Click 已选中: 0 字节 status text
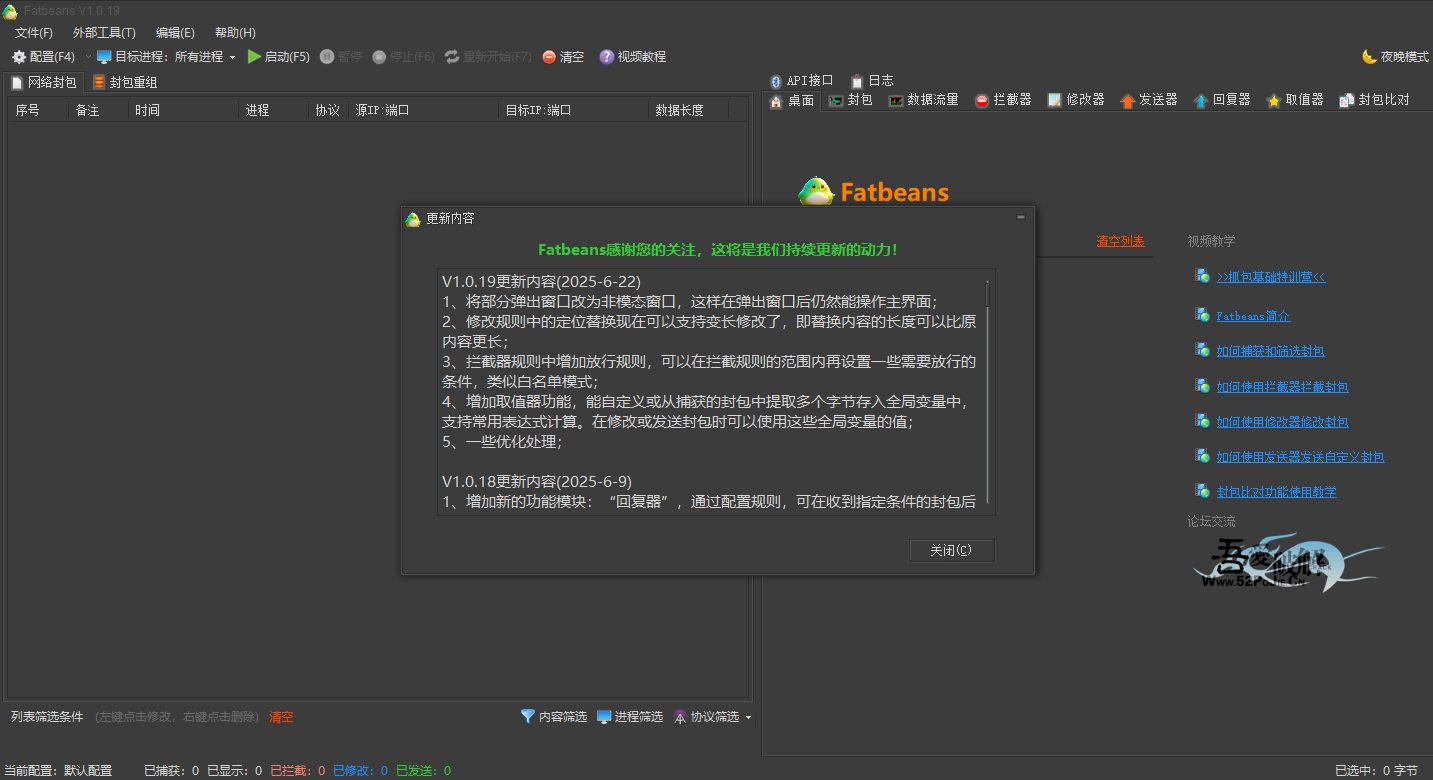The width and height of the screenshot is (1433, 780). [1376, 771]
